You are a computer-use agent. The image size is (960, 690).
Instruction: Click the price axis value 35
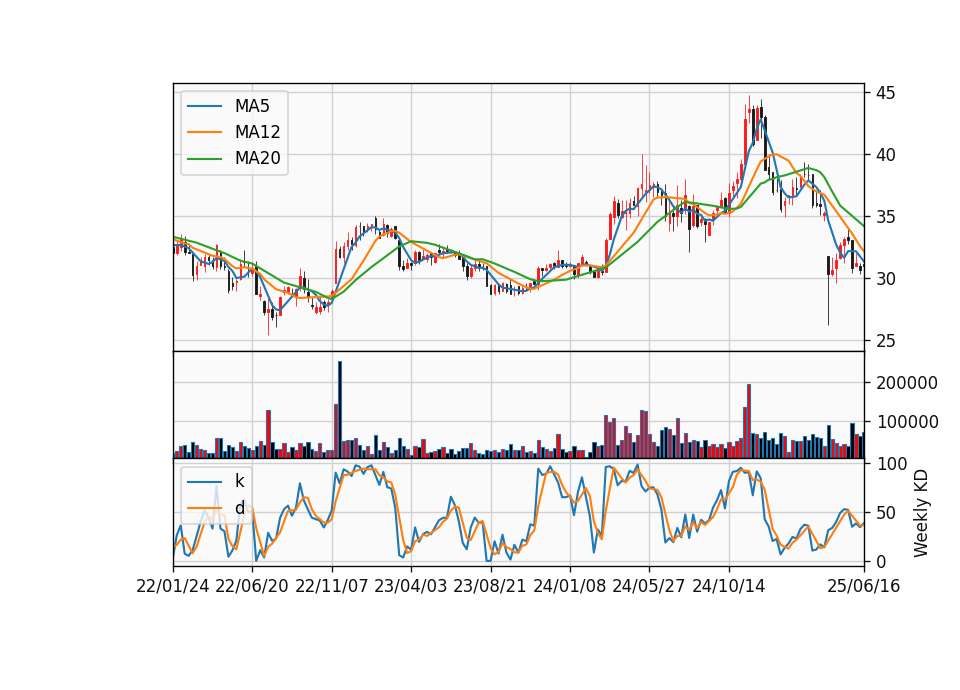[x=885, y=217]
